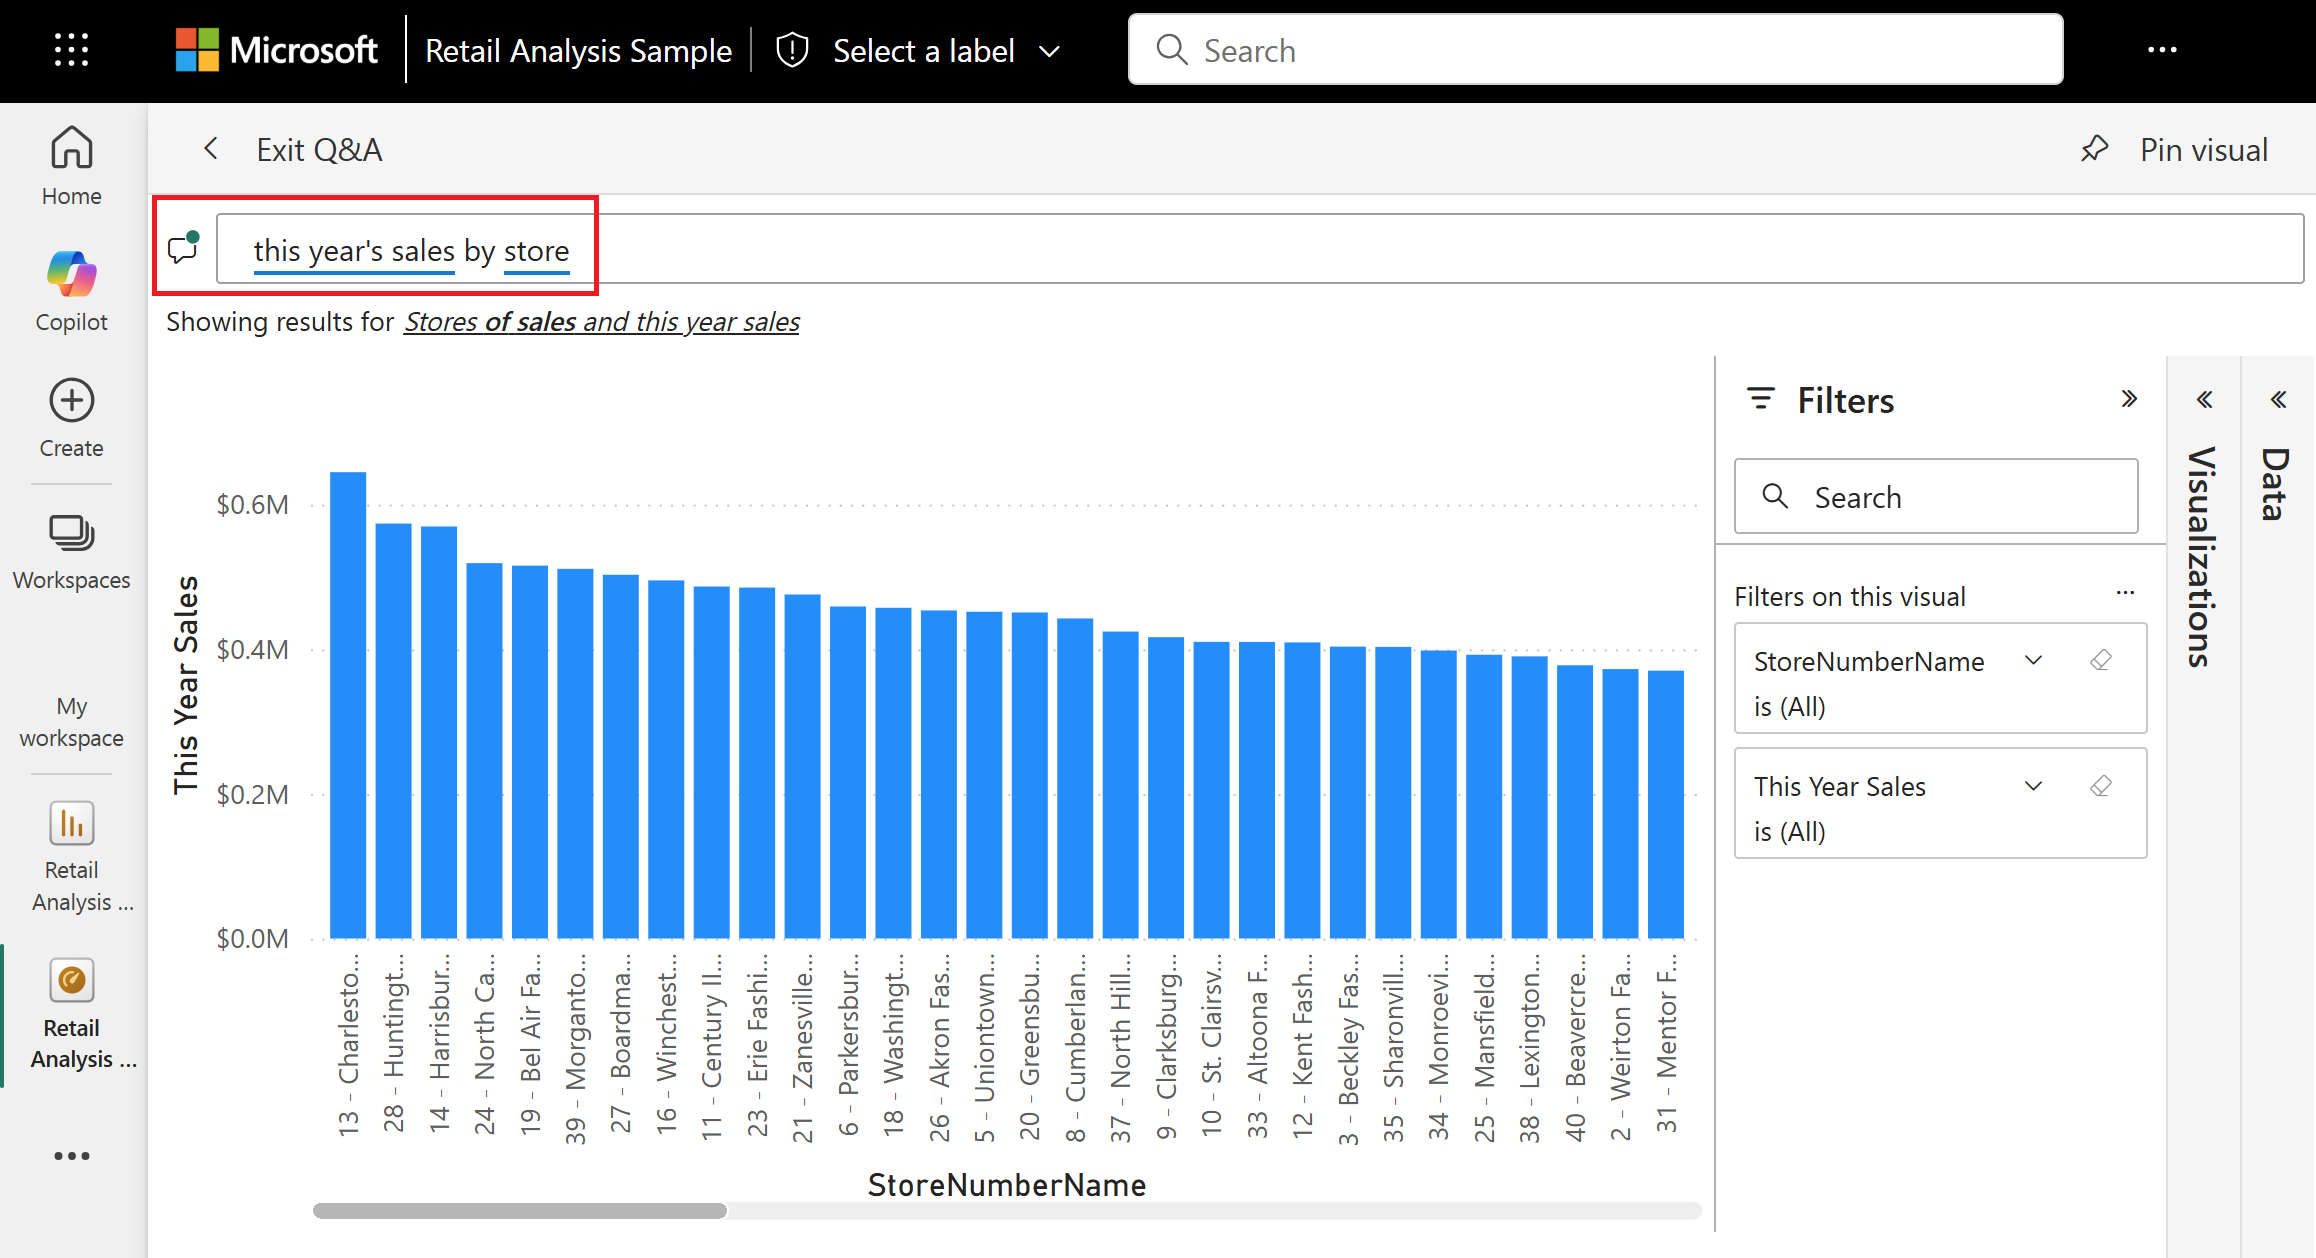Open the app launcher waffle icon
Image resolution: width=2316 pixels, height=1258 pixels.
(71, 50)
